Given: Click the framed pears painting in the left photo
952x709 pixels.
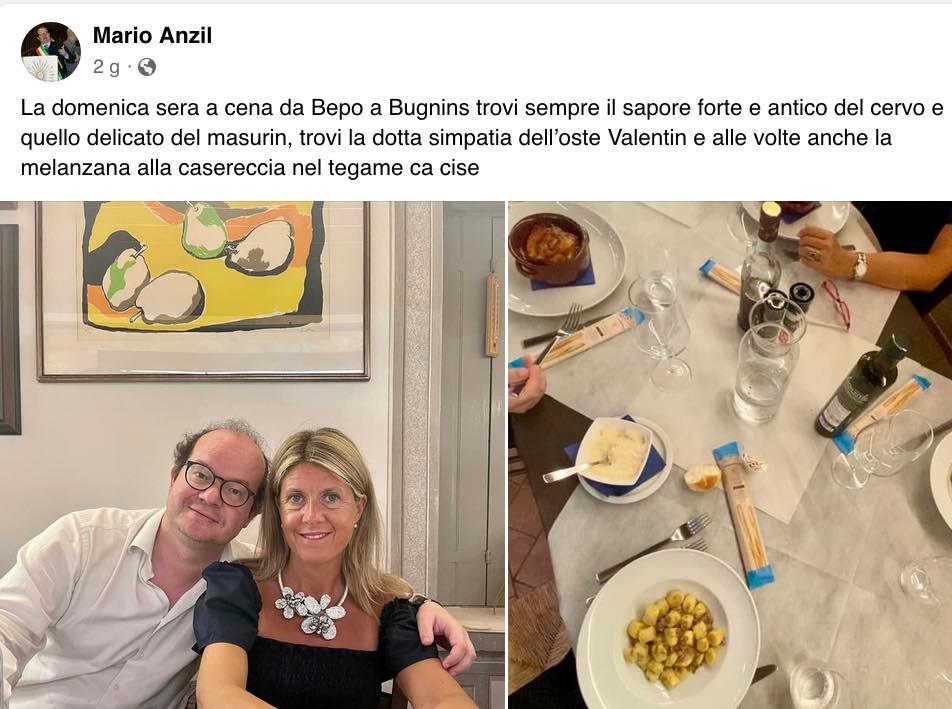Looking at the screenshot, I should coord(203,290).
